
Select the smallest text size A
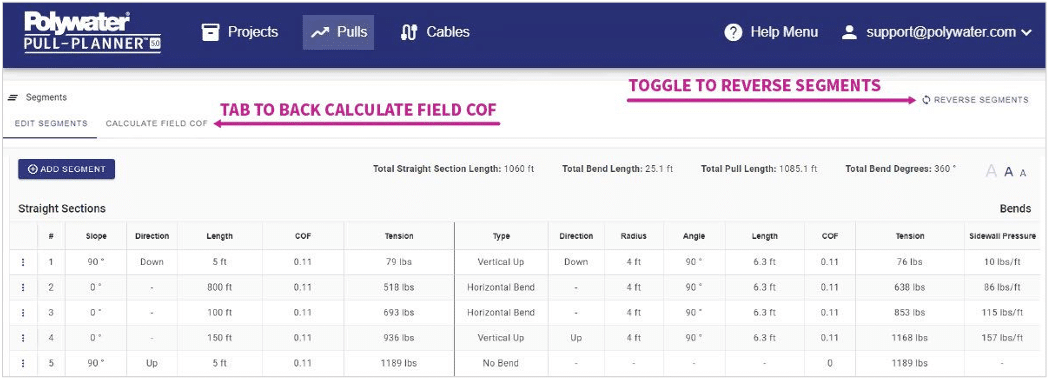point(1023,173)
